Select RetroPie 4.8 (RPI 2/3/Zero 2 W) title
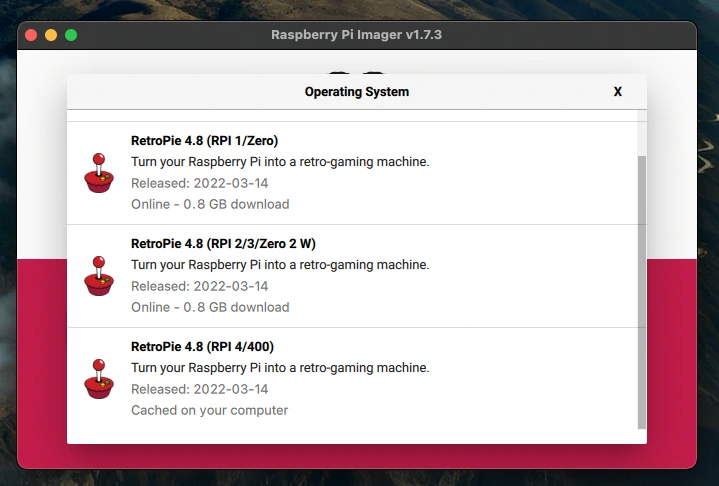The width and height of the screenshot is (719, 486). tap(223, 243)
